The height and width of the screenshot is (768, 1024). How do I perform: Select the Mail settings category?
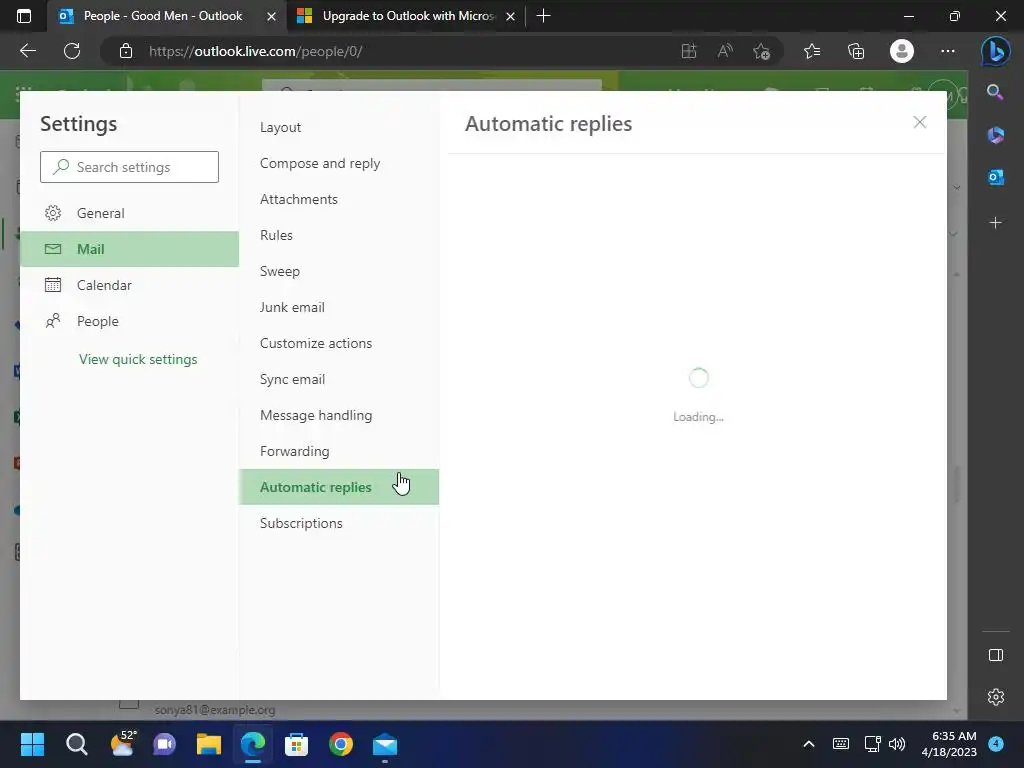129,249
